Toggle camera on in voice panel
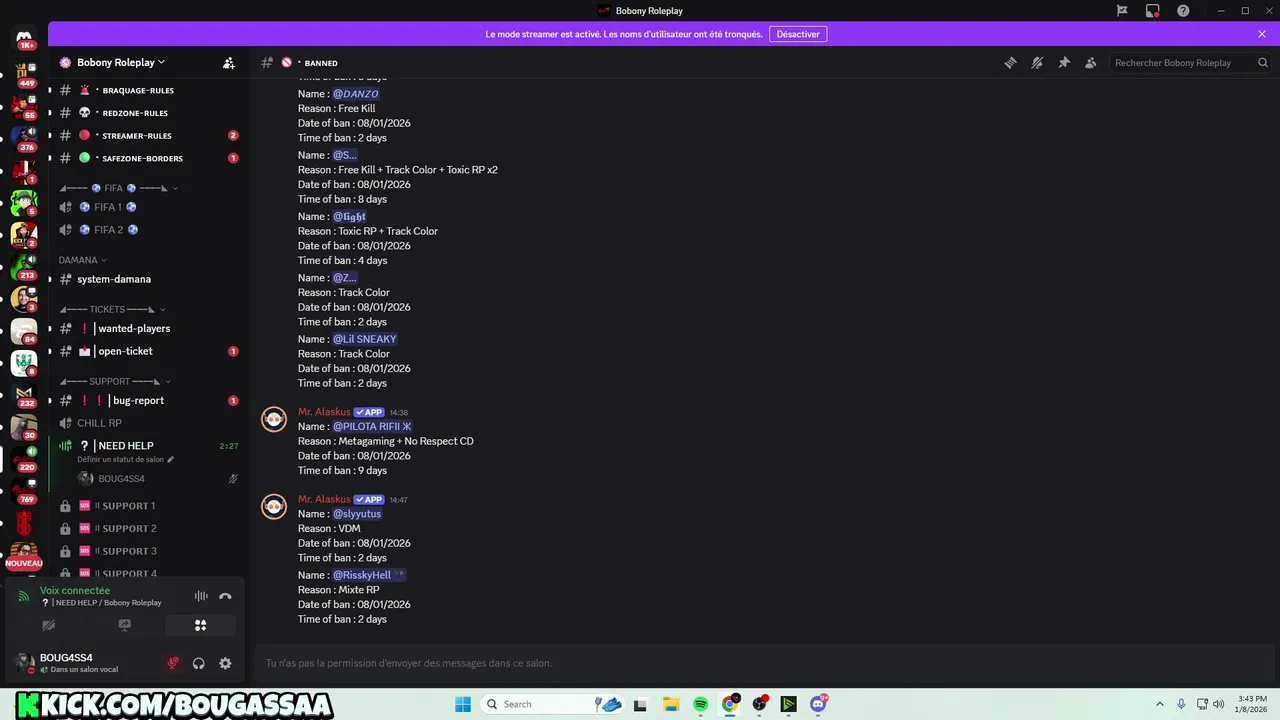1280x720 pixels. pos(48,625)
